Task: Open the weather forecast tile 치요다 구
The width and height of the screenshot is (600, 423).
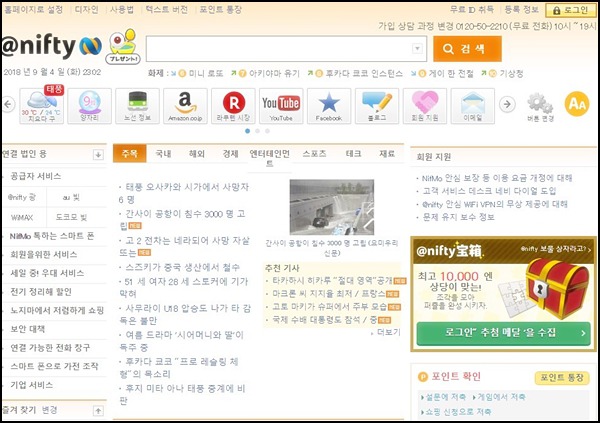Action: coord(42,106)
